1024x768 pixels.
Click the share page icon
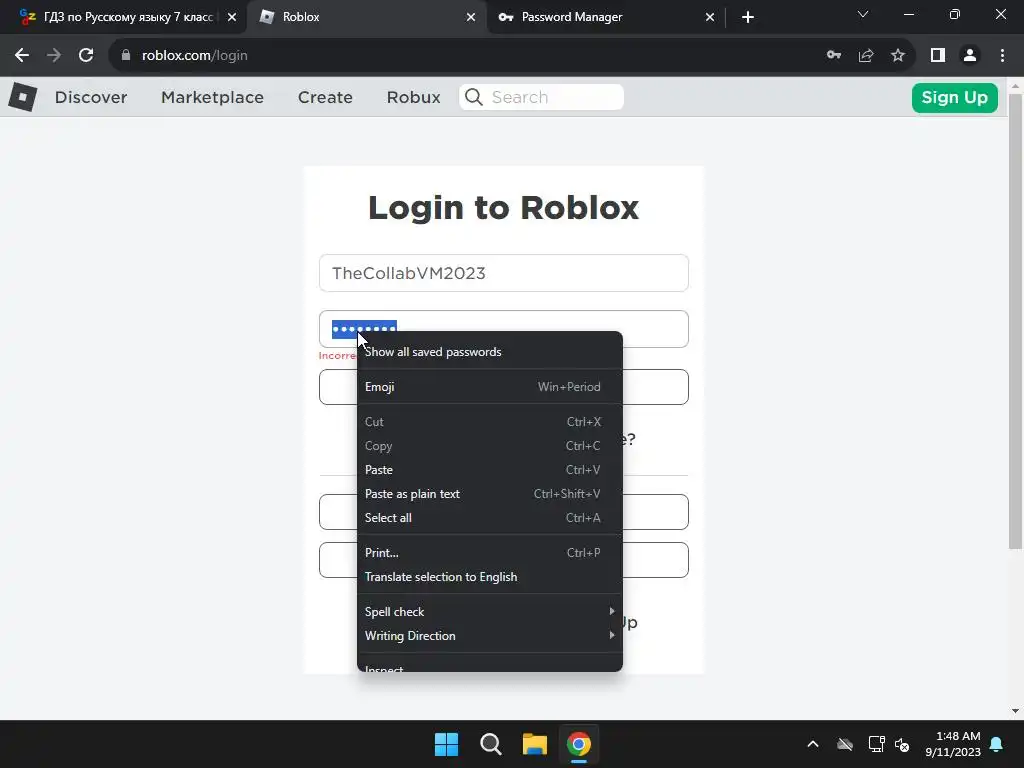pos(866,56)
